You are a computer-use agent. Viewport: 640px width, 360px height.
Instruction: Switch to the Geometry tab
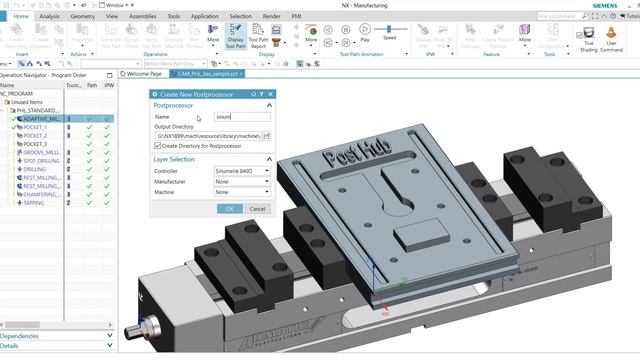tap(82, 16)
